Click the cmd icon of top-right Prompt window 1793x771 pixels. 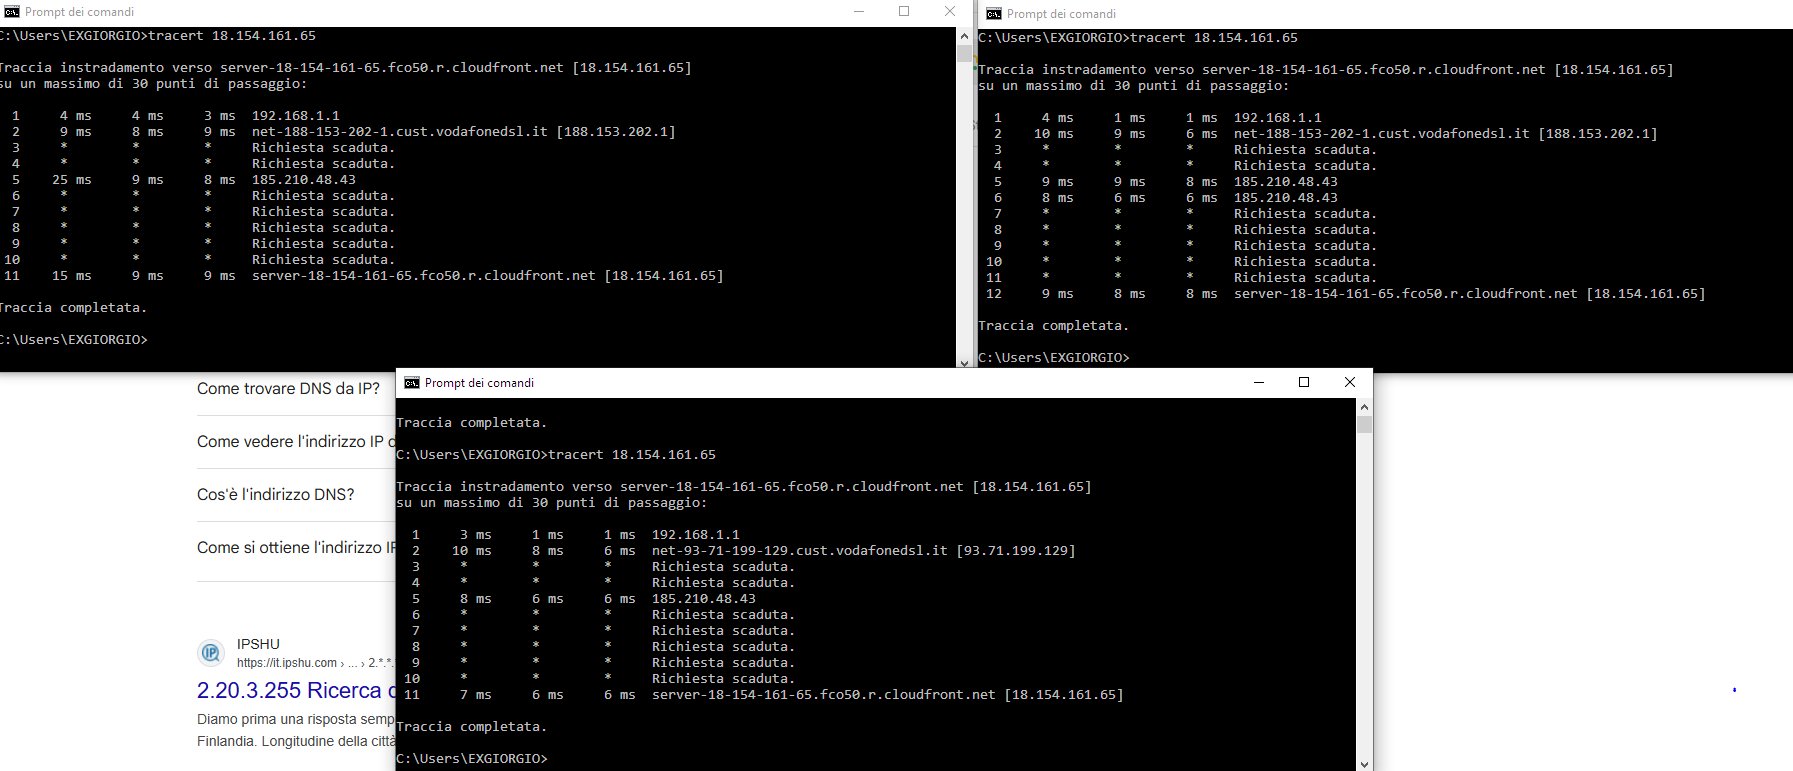point(994,14)
